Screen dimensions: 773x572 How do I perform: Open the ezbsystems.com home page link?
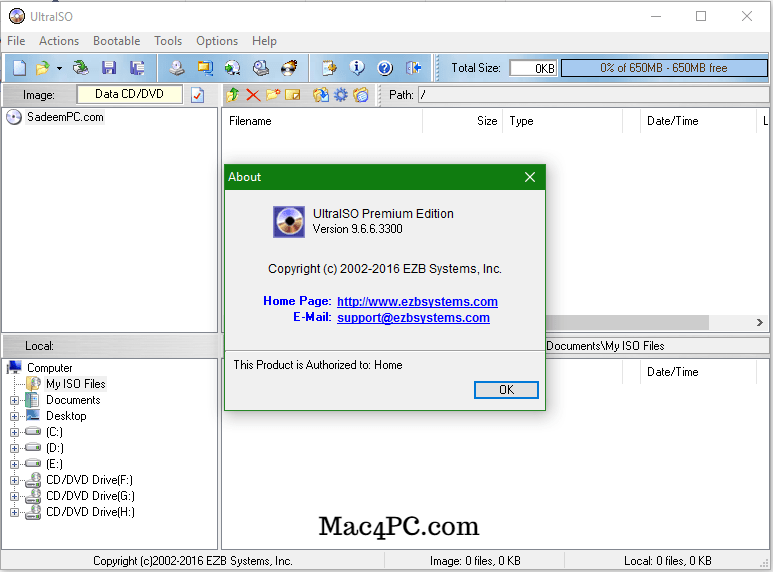417,301
